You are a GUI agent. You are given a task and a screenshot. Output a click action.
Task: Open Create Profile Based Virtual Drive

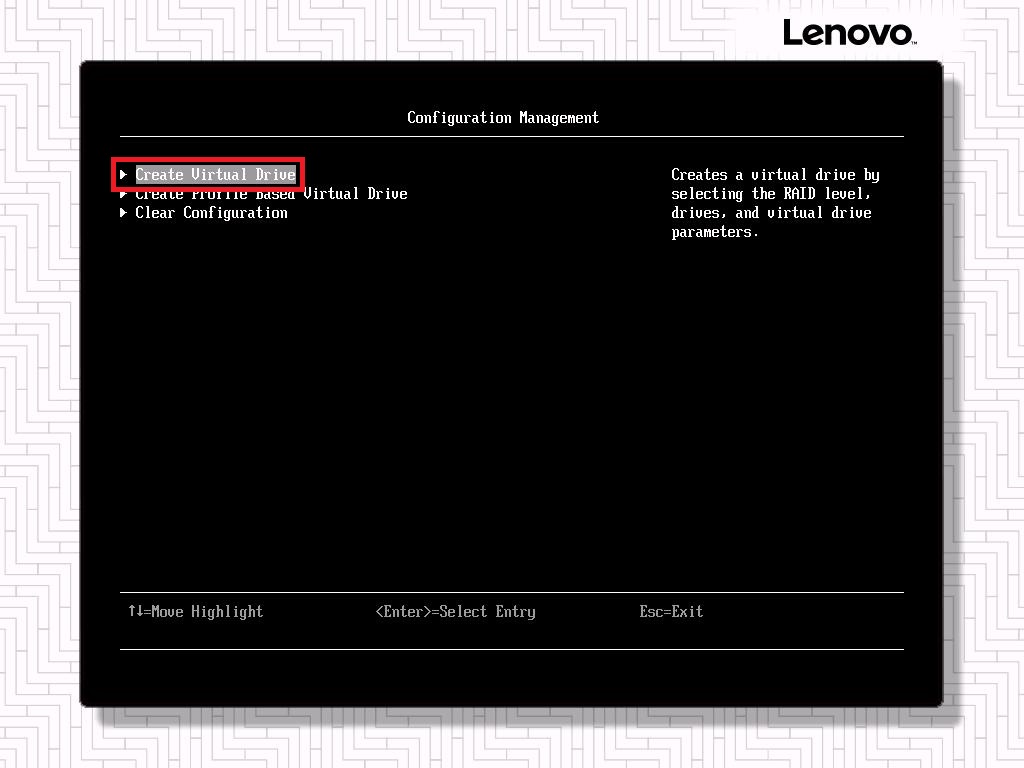(271, 194)
